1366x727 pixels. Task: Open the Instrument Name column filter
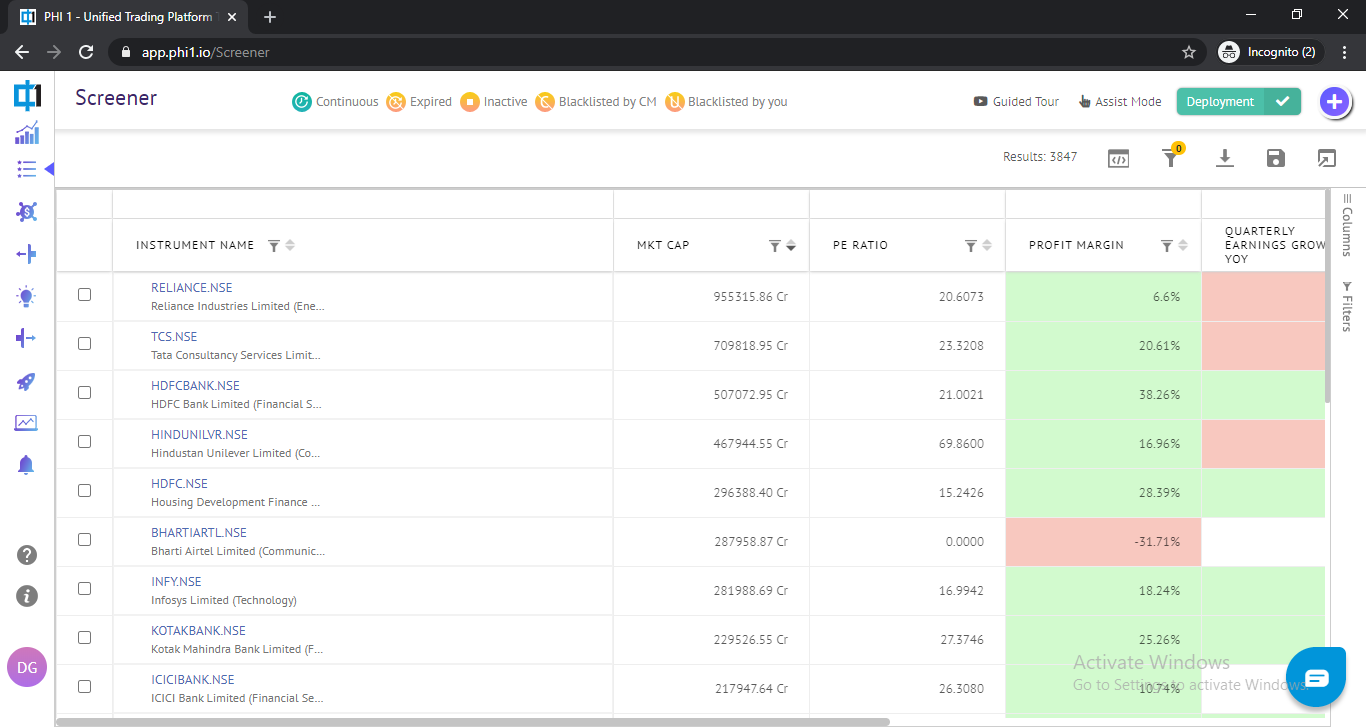click(x=274, y=246)
